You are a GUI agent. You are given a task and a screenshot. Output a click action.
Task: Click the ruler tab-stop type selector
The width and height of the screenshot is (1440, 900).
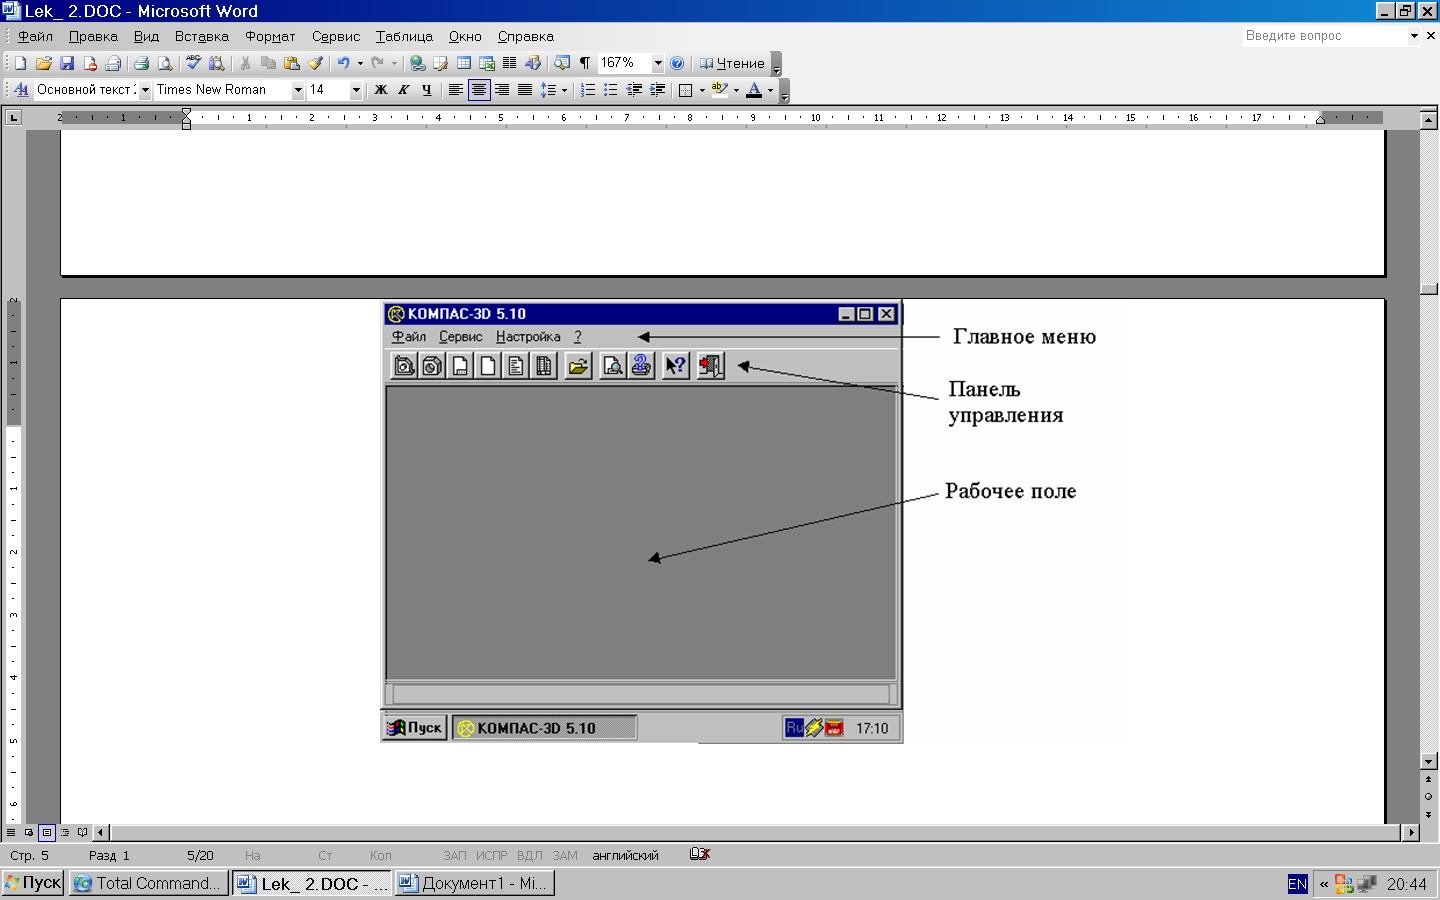[13, 118]
